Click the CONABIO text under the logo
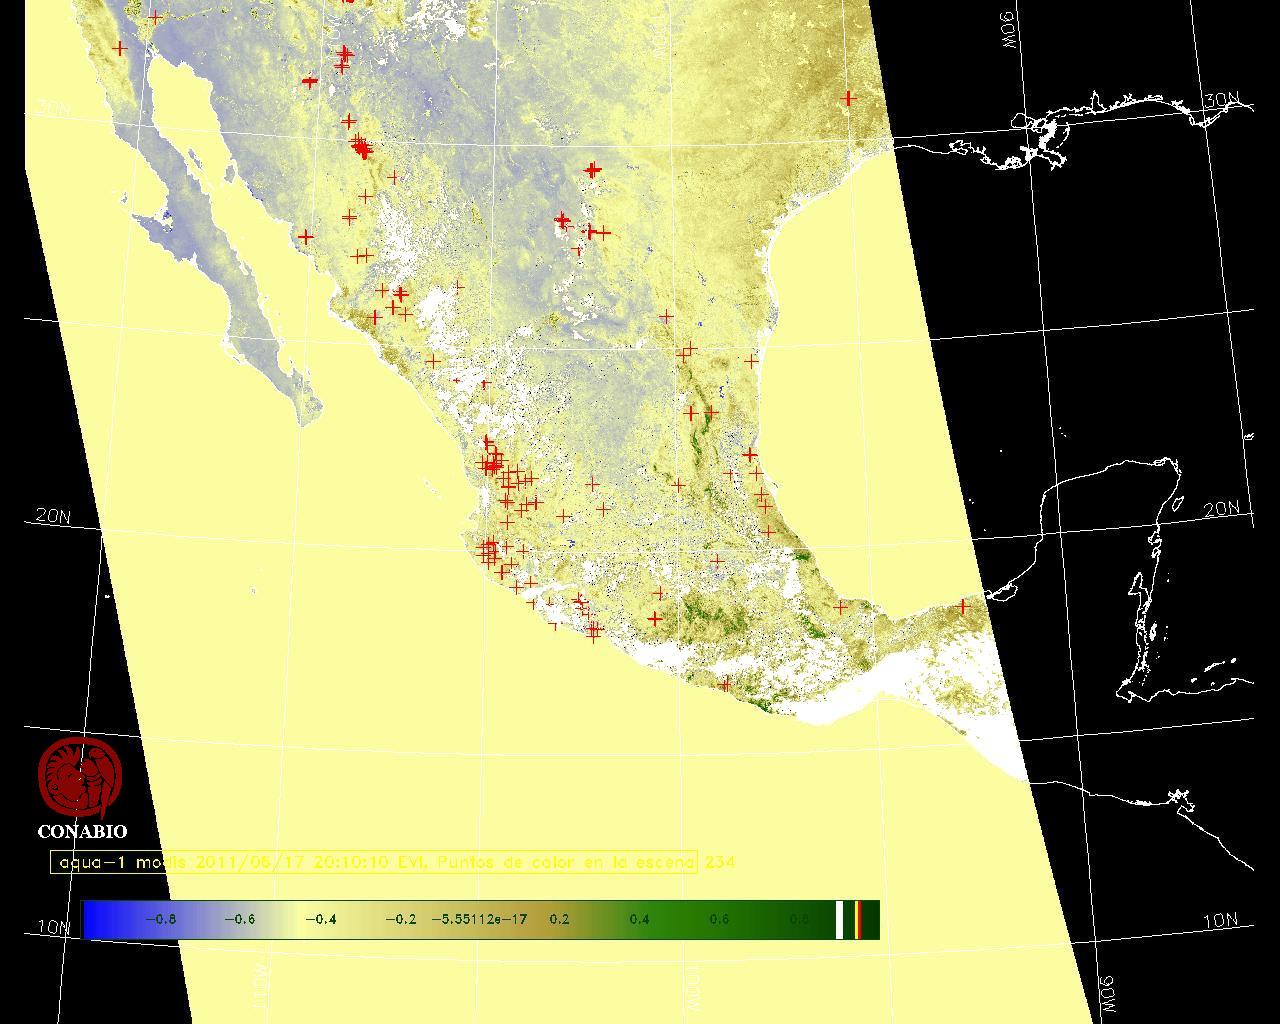The height and width of the screenshot is (1024, 1280). point(82,831)
